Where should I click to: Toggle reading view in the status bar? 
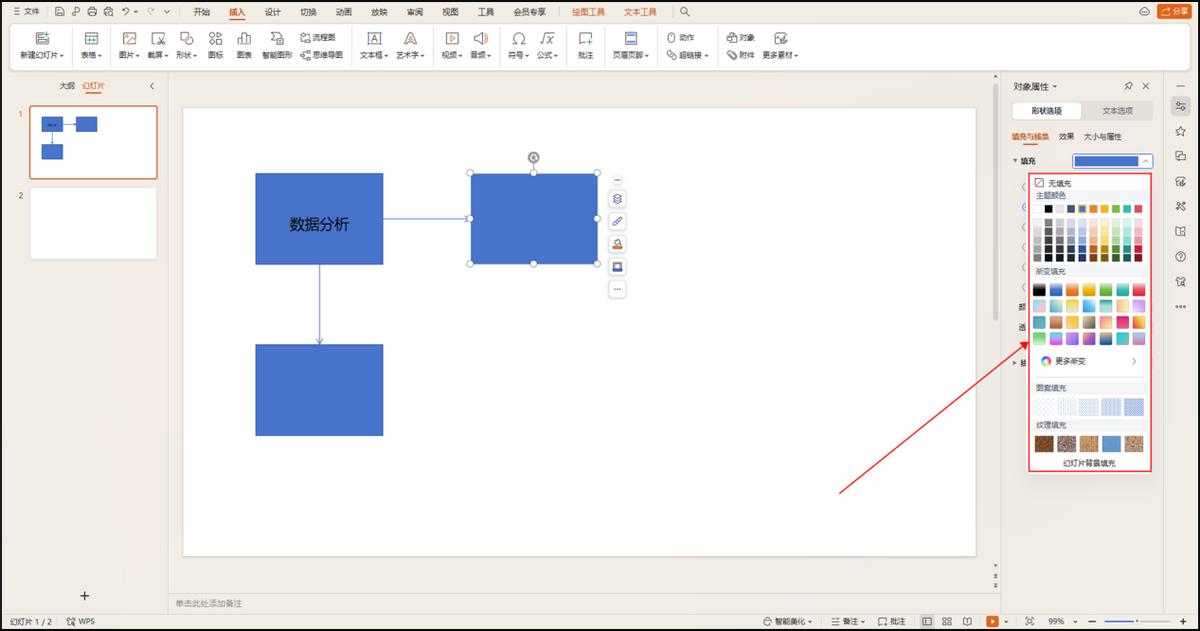[965, 621]
